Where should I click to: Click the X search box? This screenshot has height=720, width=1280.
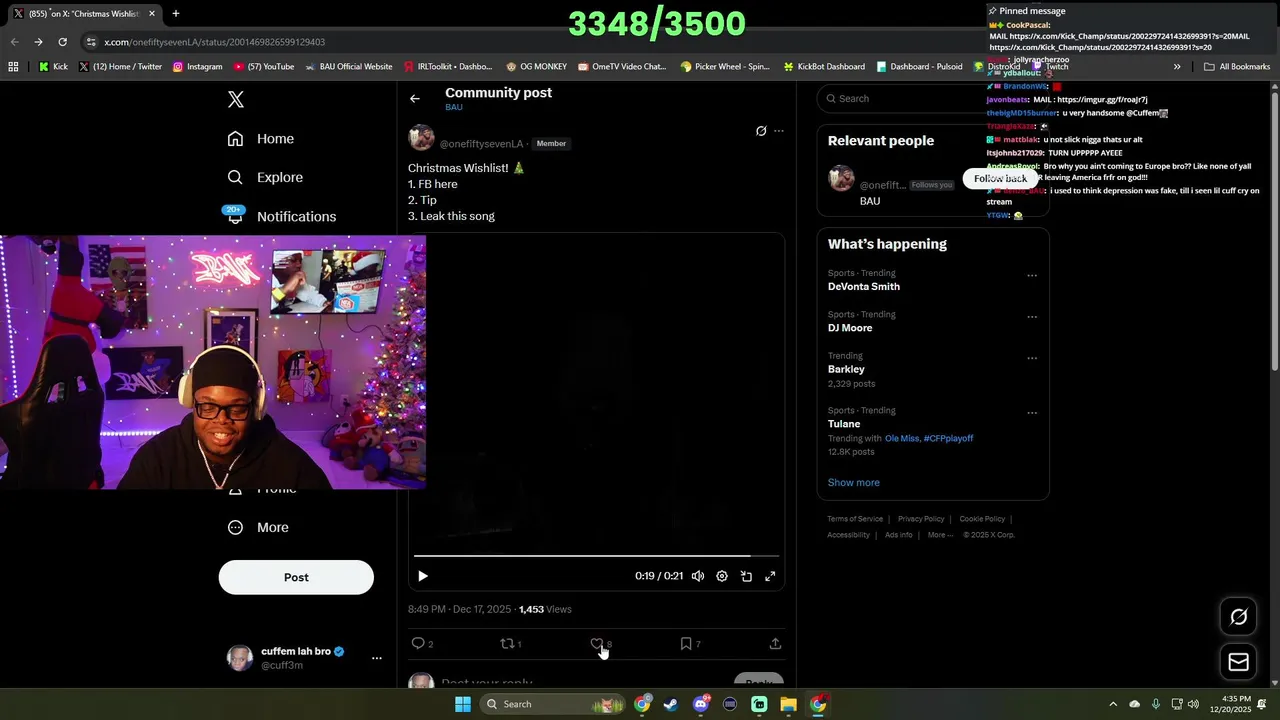[933, 99]
